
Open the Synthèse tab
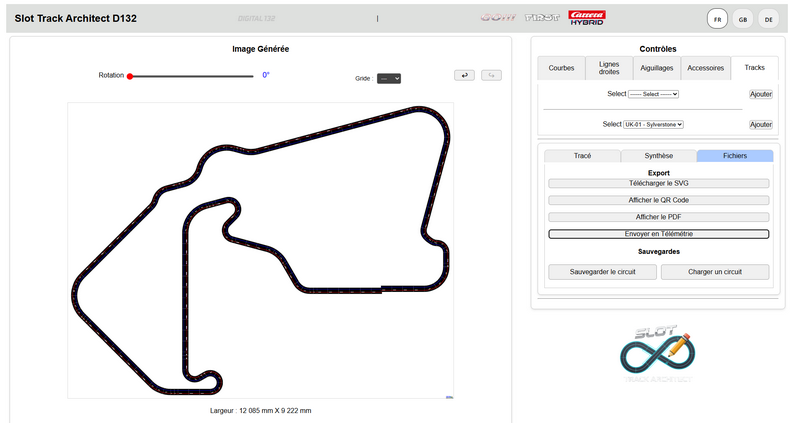pyautogui.click(x=658, y=156)
